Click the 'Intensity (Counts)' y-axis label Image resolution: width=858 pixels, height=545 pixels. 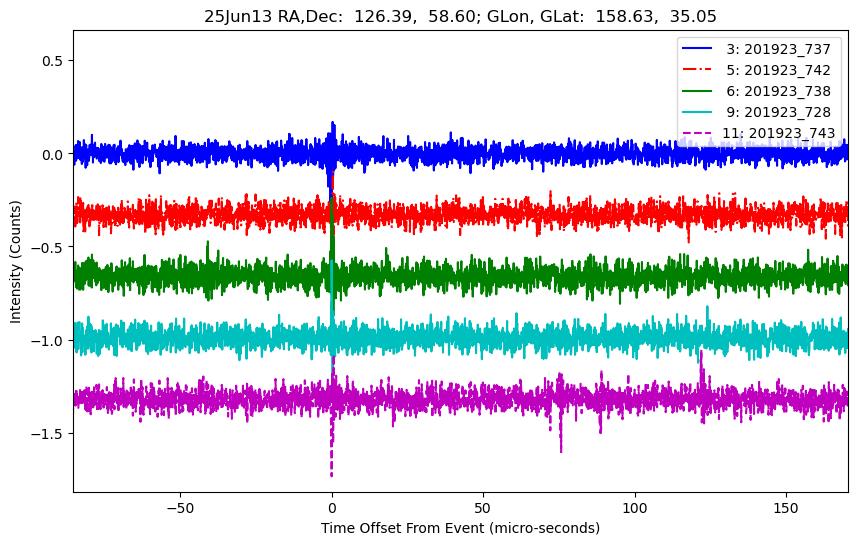15,262
